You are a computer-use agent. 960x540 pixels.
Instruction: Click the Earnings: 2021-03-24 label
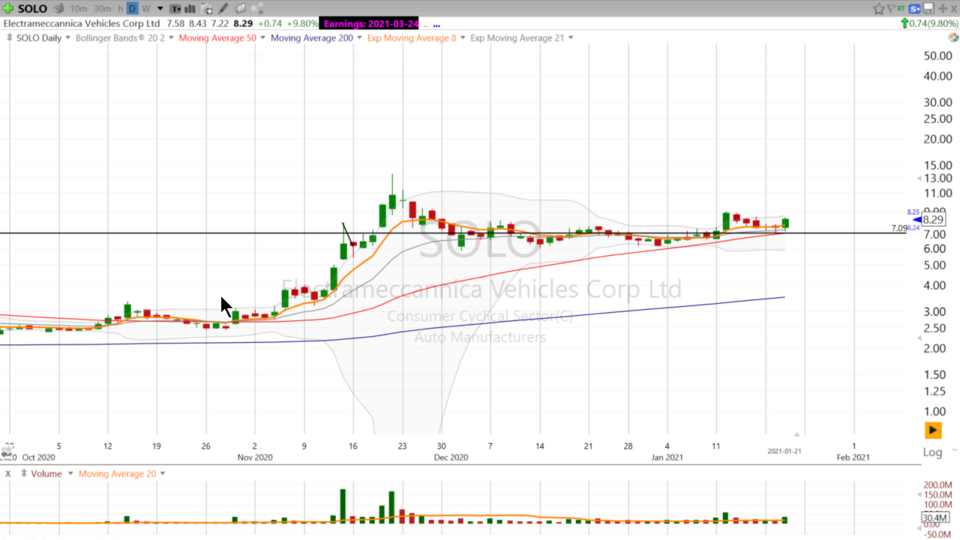(370, 23)
